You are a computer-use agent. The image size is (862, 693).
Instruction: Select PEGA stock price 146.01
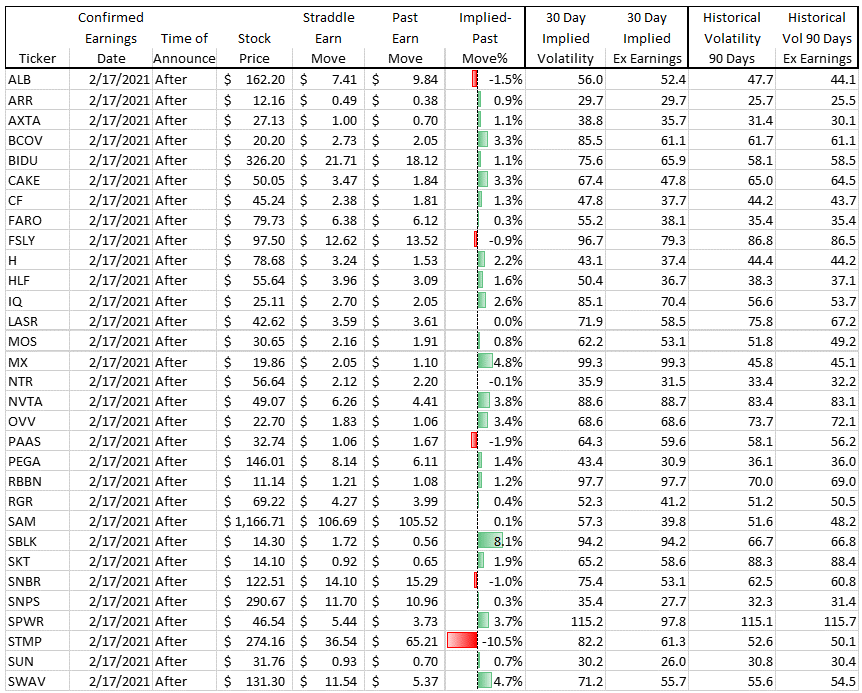click(254, 462)
